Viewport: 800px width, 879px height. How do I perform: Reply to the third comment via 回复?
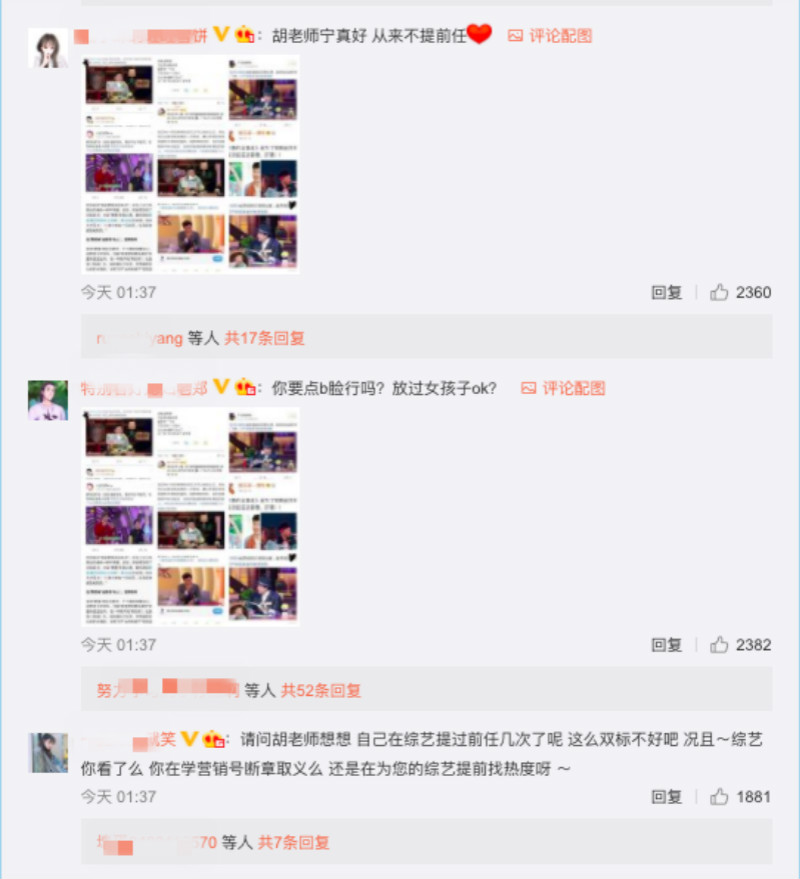point(667,797)
